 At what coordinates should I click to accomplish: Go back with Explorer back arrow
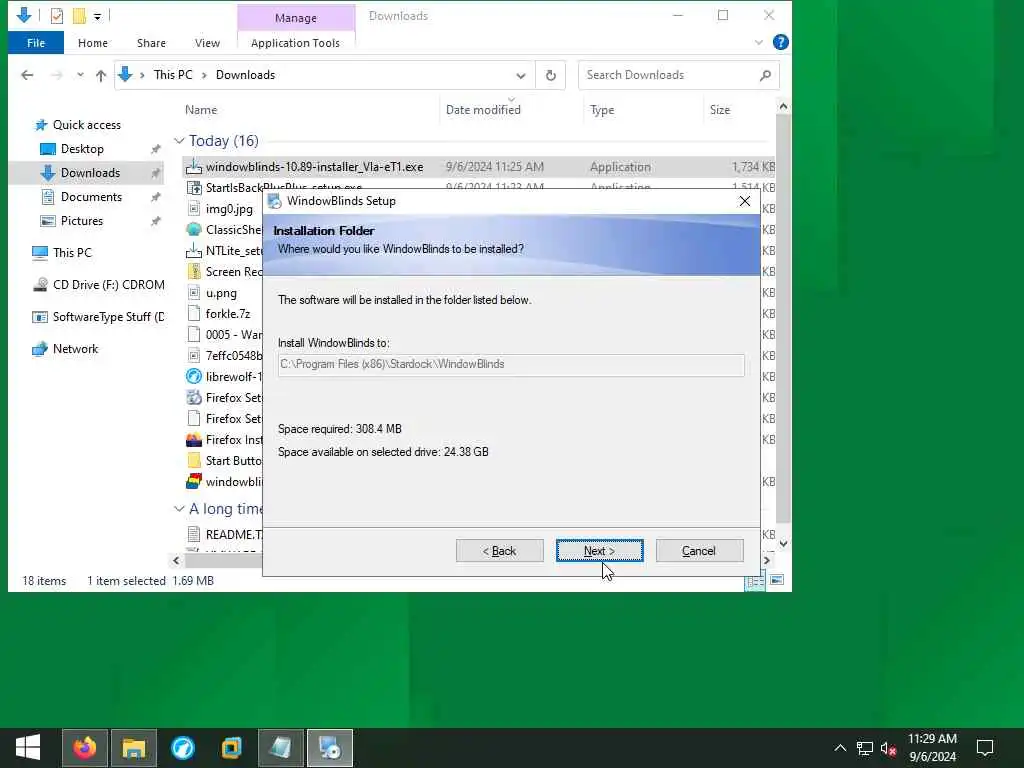[x=27, y=75]
